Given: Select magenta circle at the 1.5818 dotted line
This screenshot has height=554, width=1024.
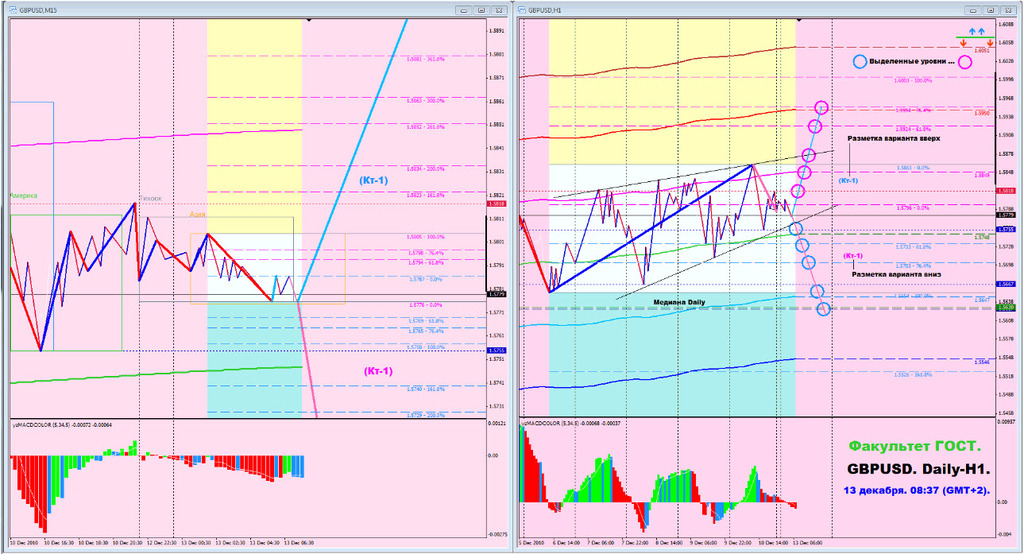Looking at the screenshot, I should [797, 191].
